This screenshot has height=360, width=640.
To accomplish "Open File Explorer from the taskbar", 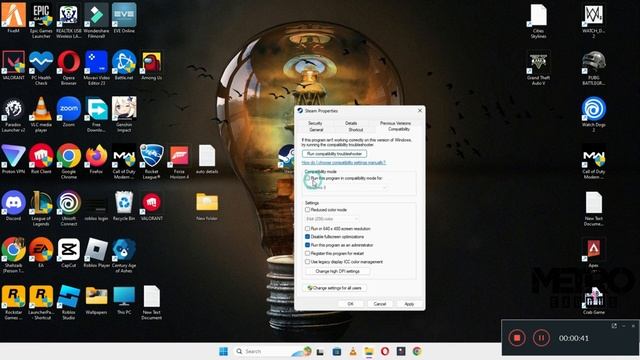I will [x=369, y=351].
